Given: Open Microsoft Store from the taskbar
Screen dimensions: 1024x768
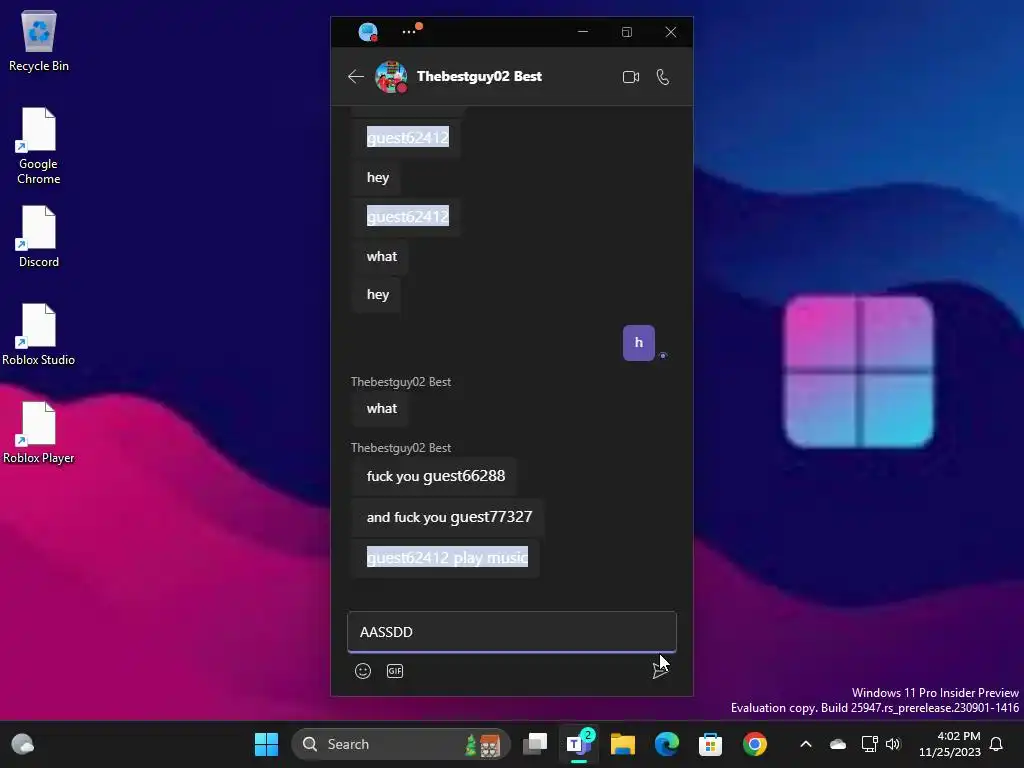Looking at the screenshot, I should pyautogui.click(x=711, y=744).
